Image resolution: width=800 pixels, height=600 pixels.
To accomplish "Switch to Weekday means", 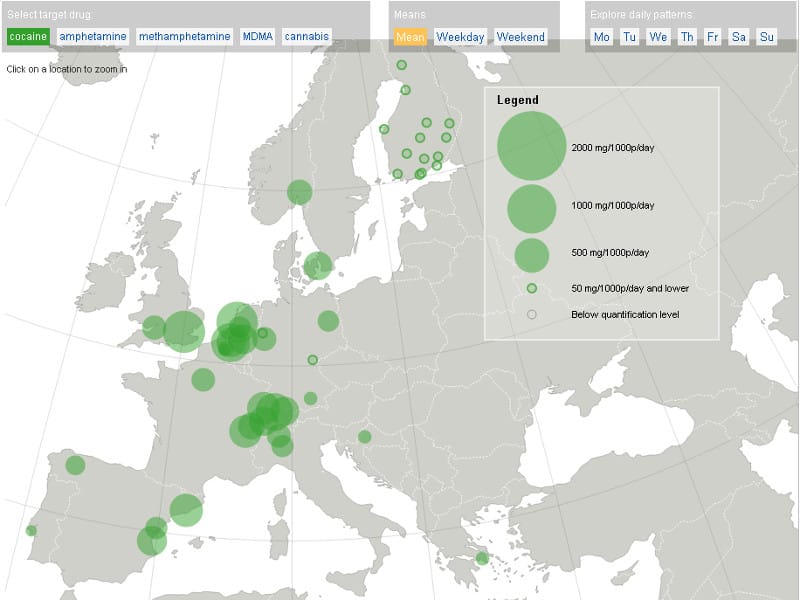I will click(x=460, y=37).
